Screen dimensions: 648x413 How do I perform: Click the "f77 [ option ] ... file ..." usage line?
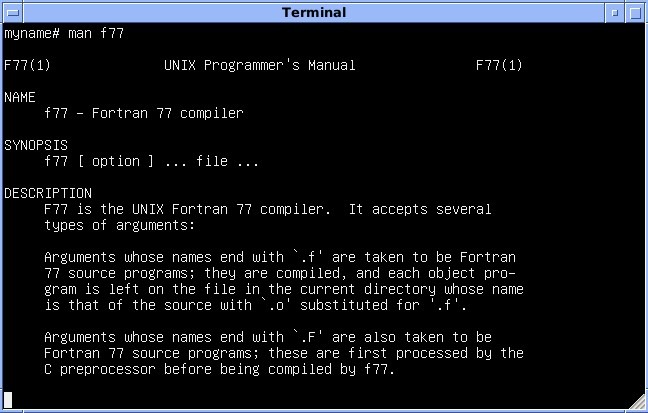pos(151,162)
